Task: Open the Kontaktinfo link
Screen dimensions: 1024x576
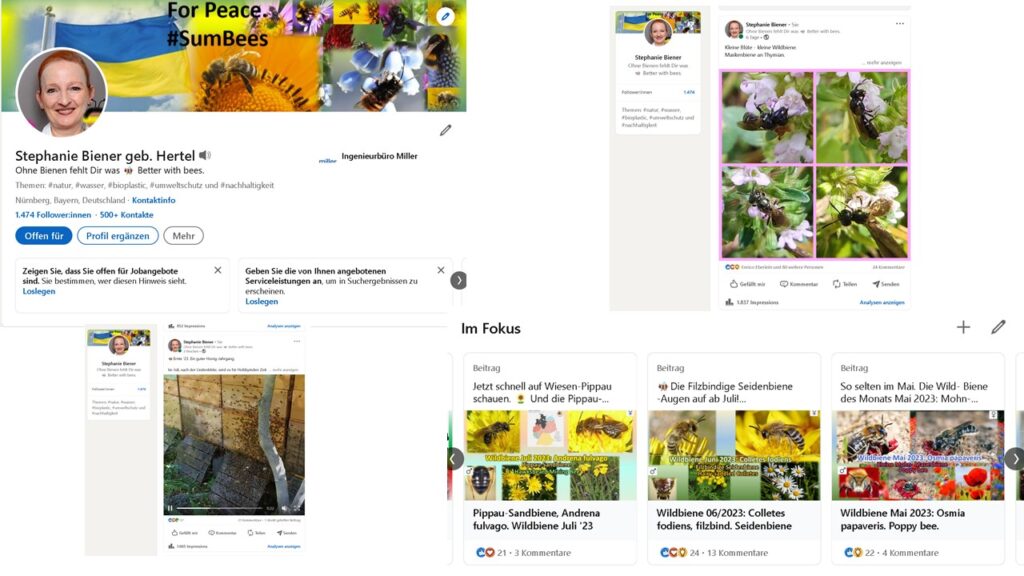Action: [x=153, y=200]
